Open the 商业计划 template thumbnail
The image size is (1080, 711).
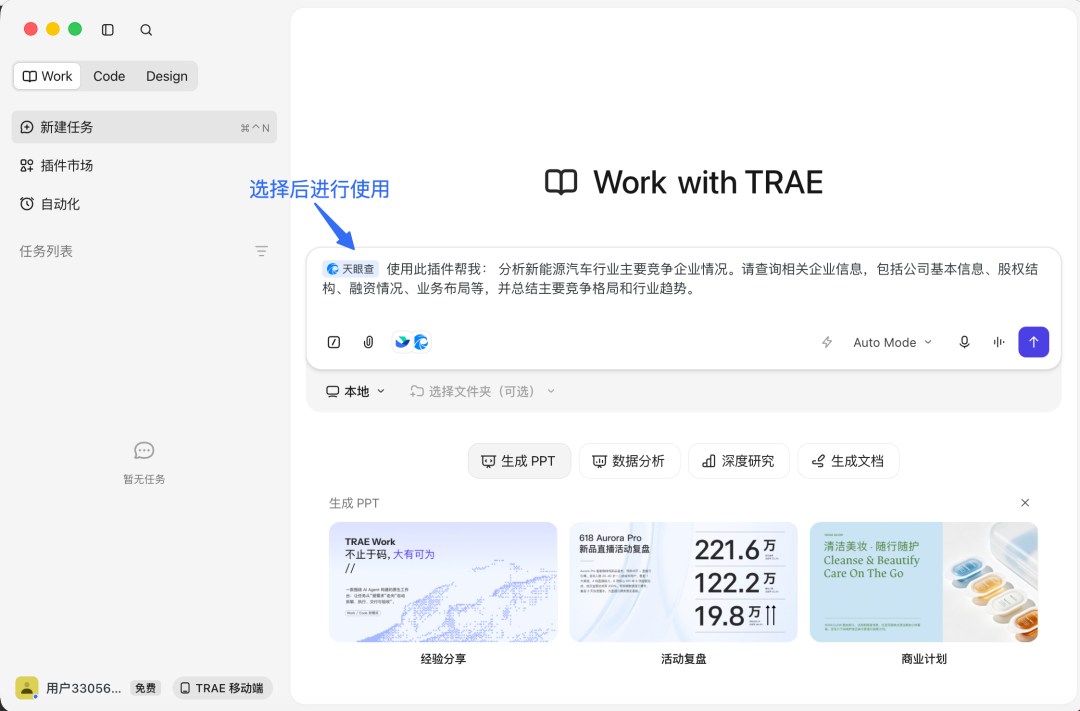pyautogui.click(x=924, y=582)
